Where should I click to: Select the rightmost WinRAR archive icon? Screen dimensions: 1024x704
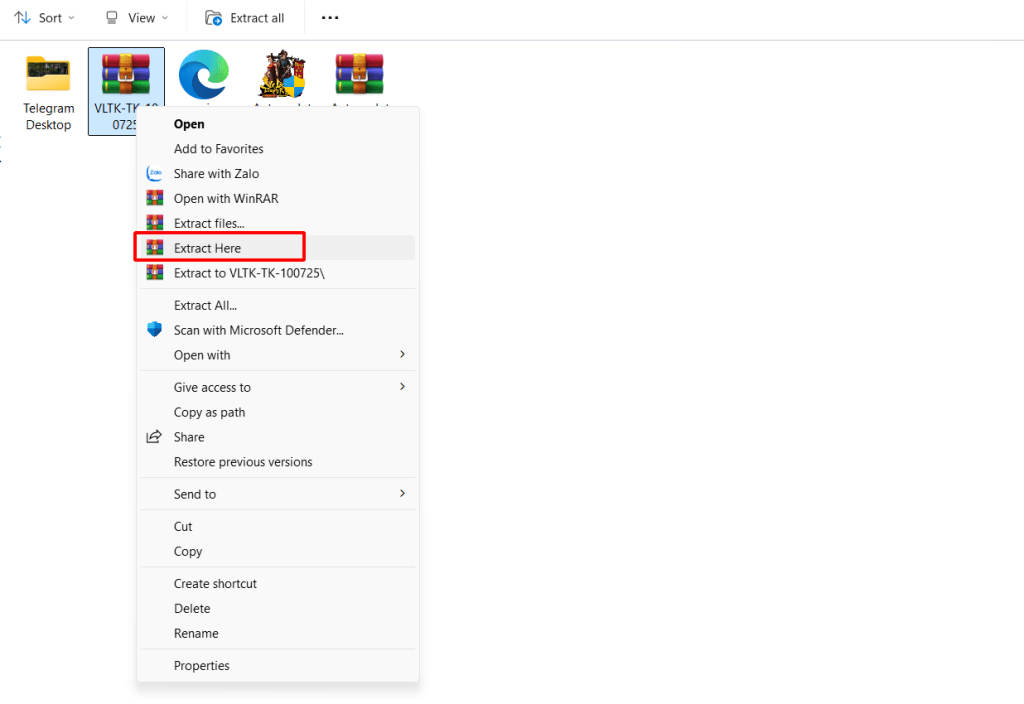coord(359,74)
